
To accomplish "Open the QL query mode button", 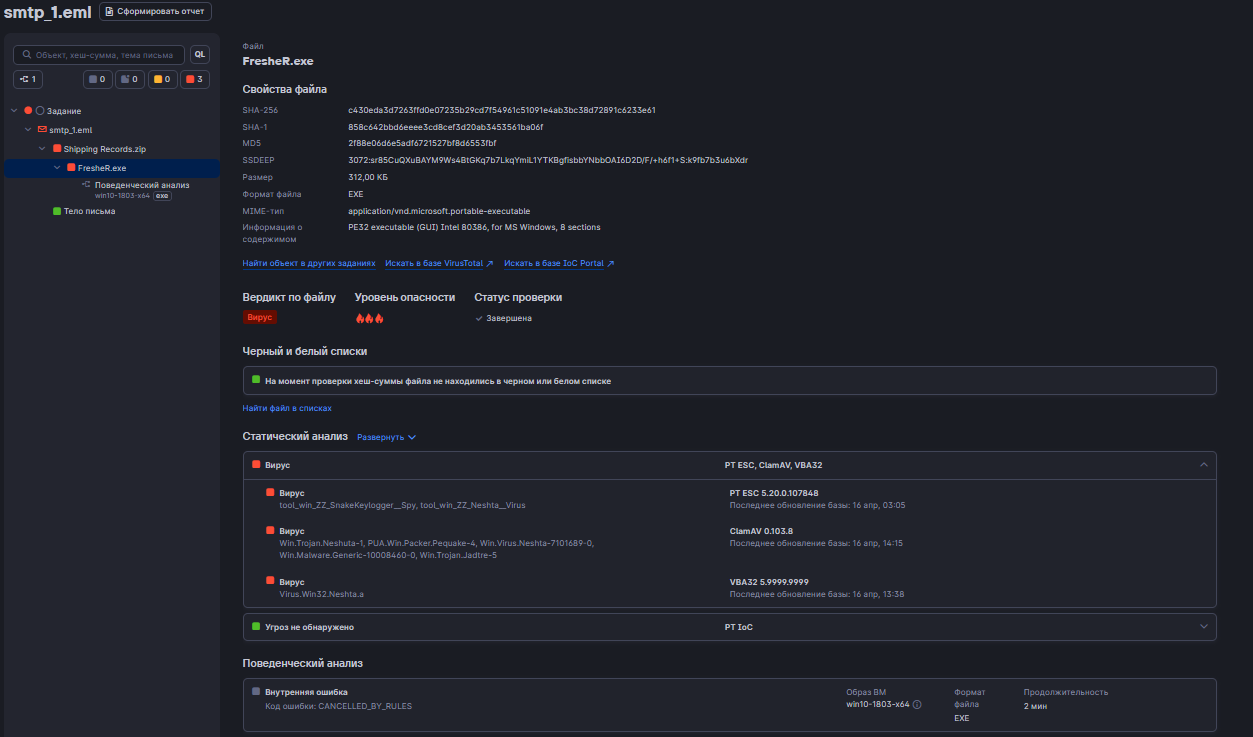I will pyautogui.click(x=200, y=55).
